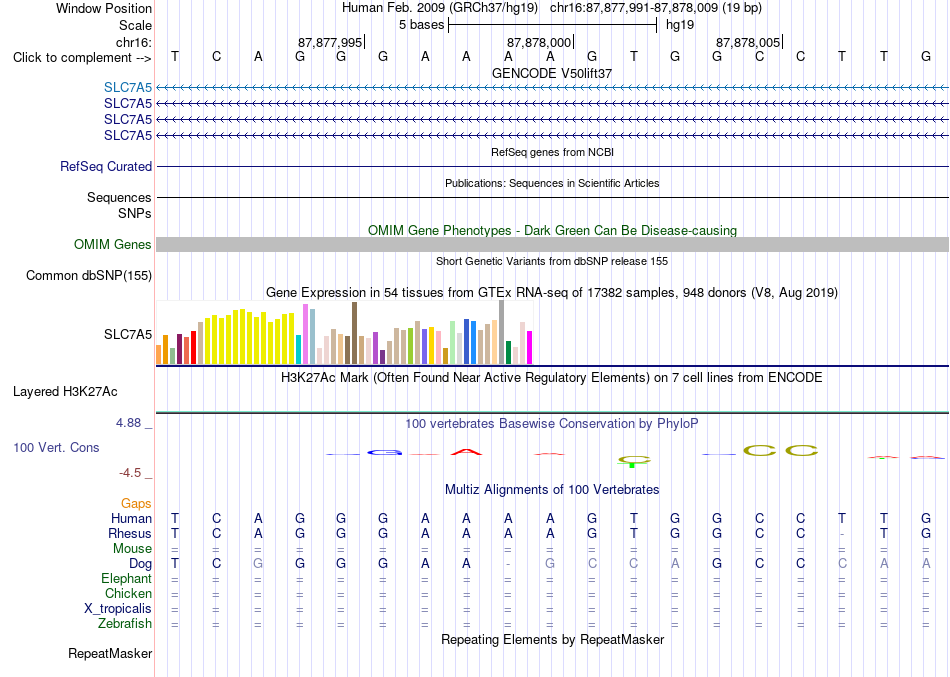
Task: Click the 'SNPs' track label
Action: (135, 213)
